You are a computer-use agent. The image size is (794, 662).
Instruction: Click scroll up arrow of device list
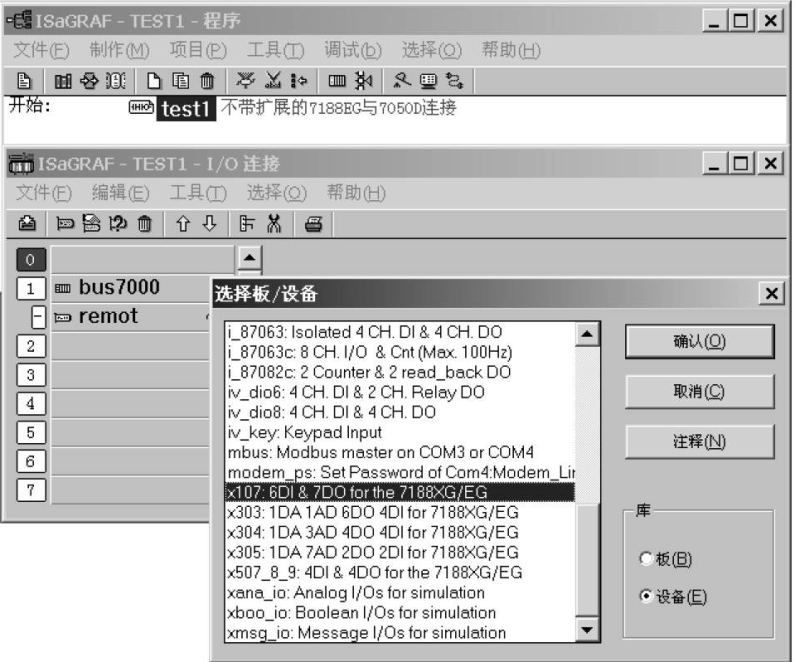(x=587, y=334)
